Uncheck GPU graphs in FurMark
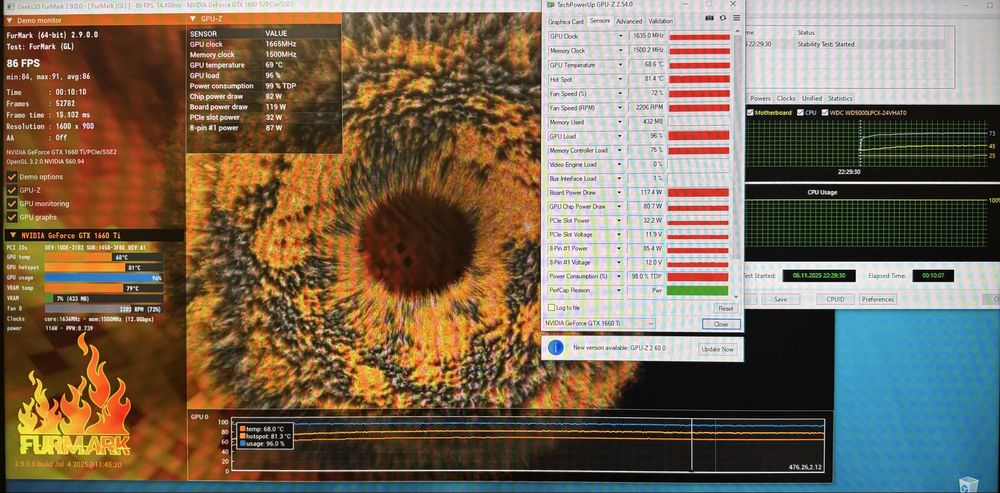The image size is (1000, 493). click(11, 217)
